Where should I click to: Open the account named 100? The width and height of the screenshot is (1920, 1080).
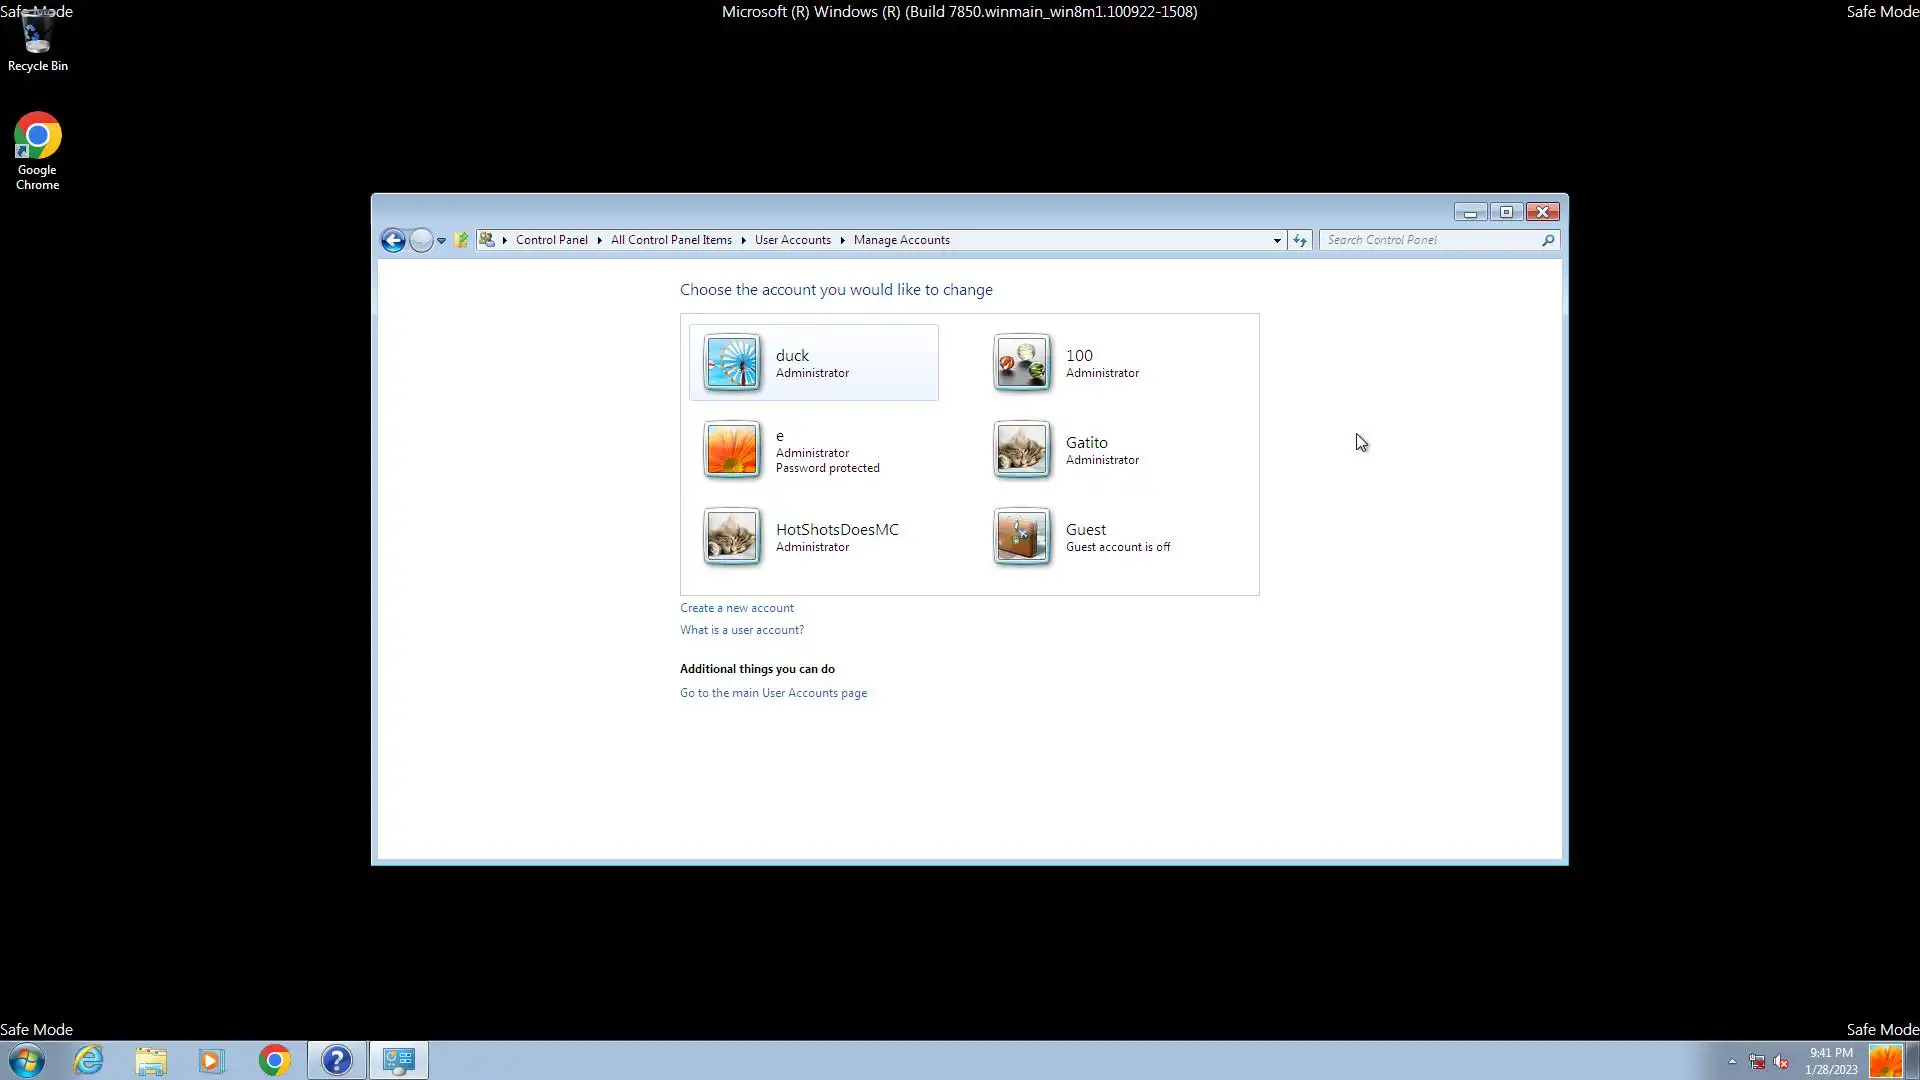1078,356
